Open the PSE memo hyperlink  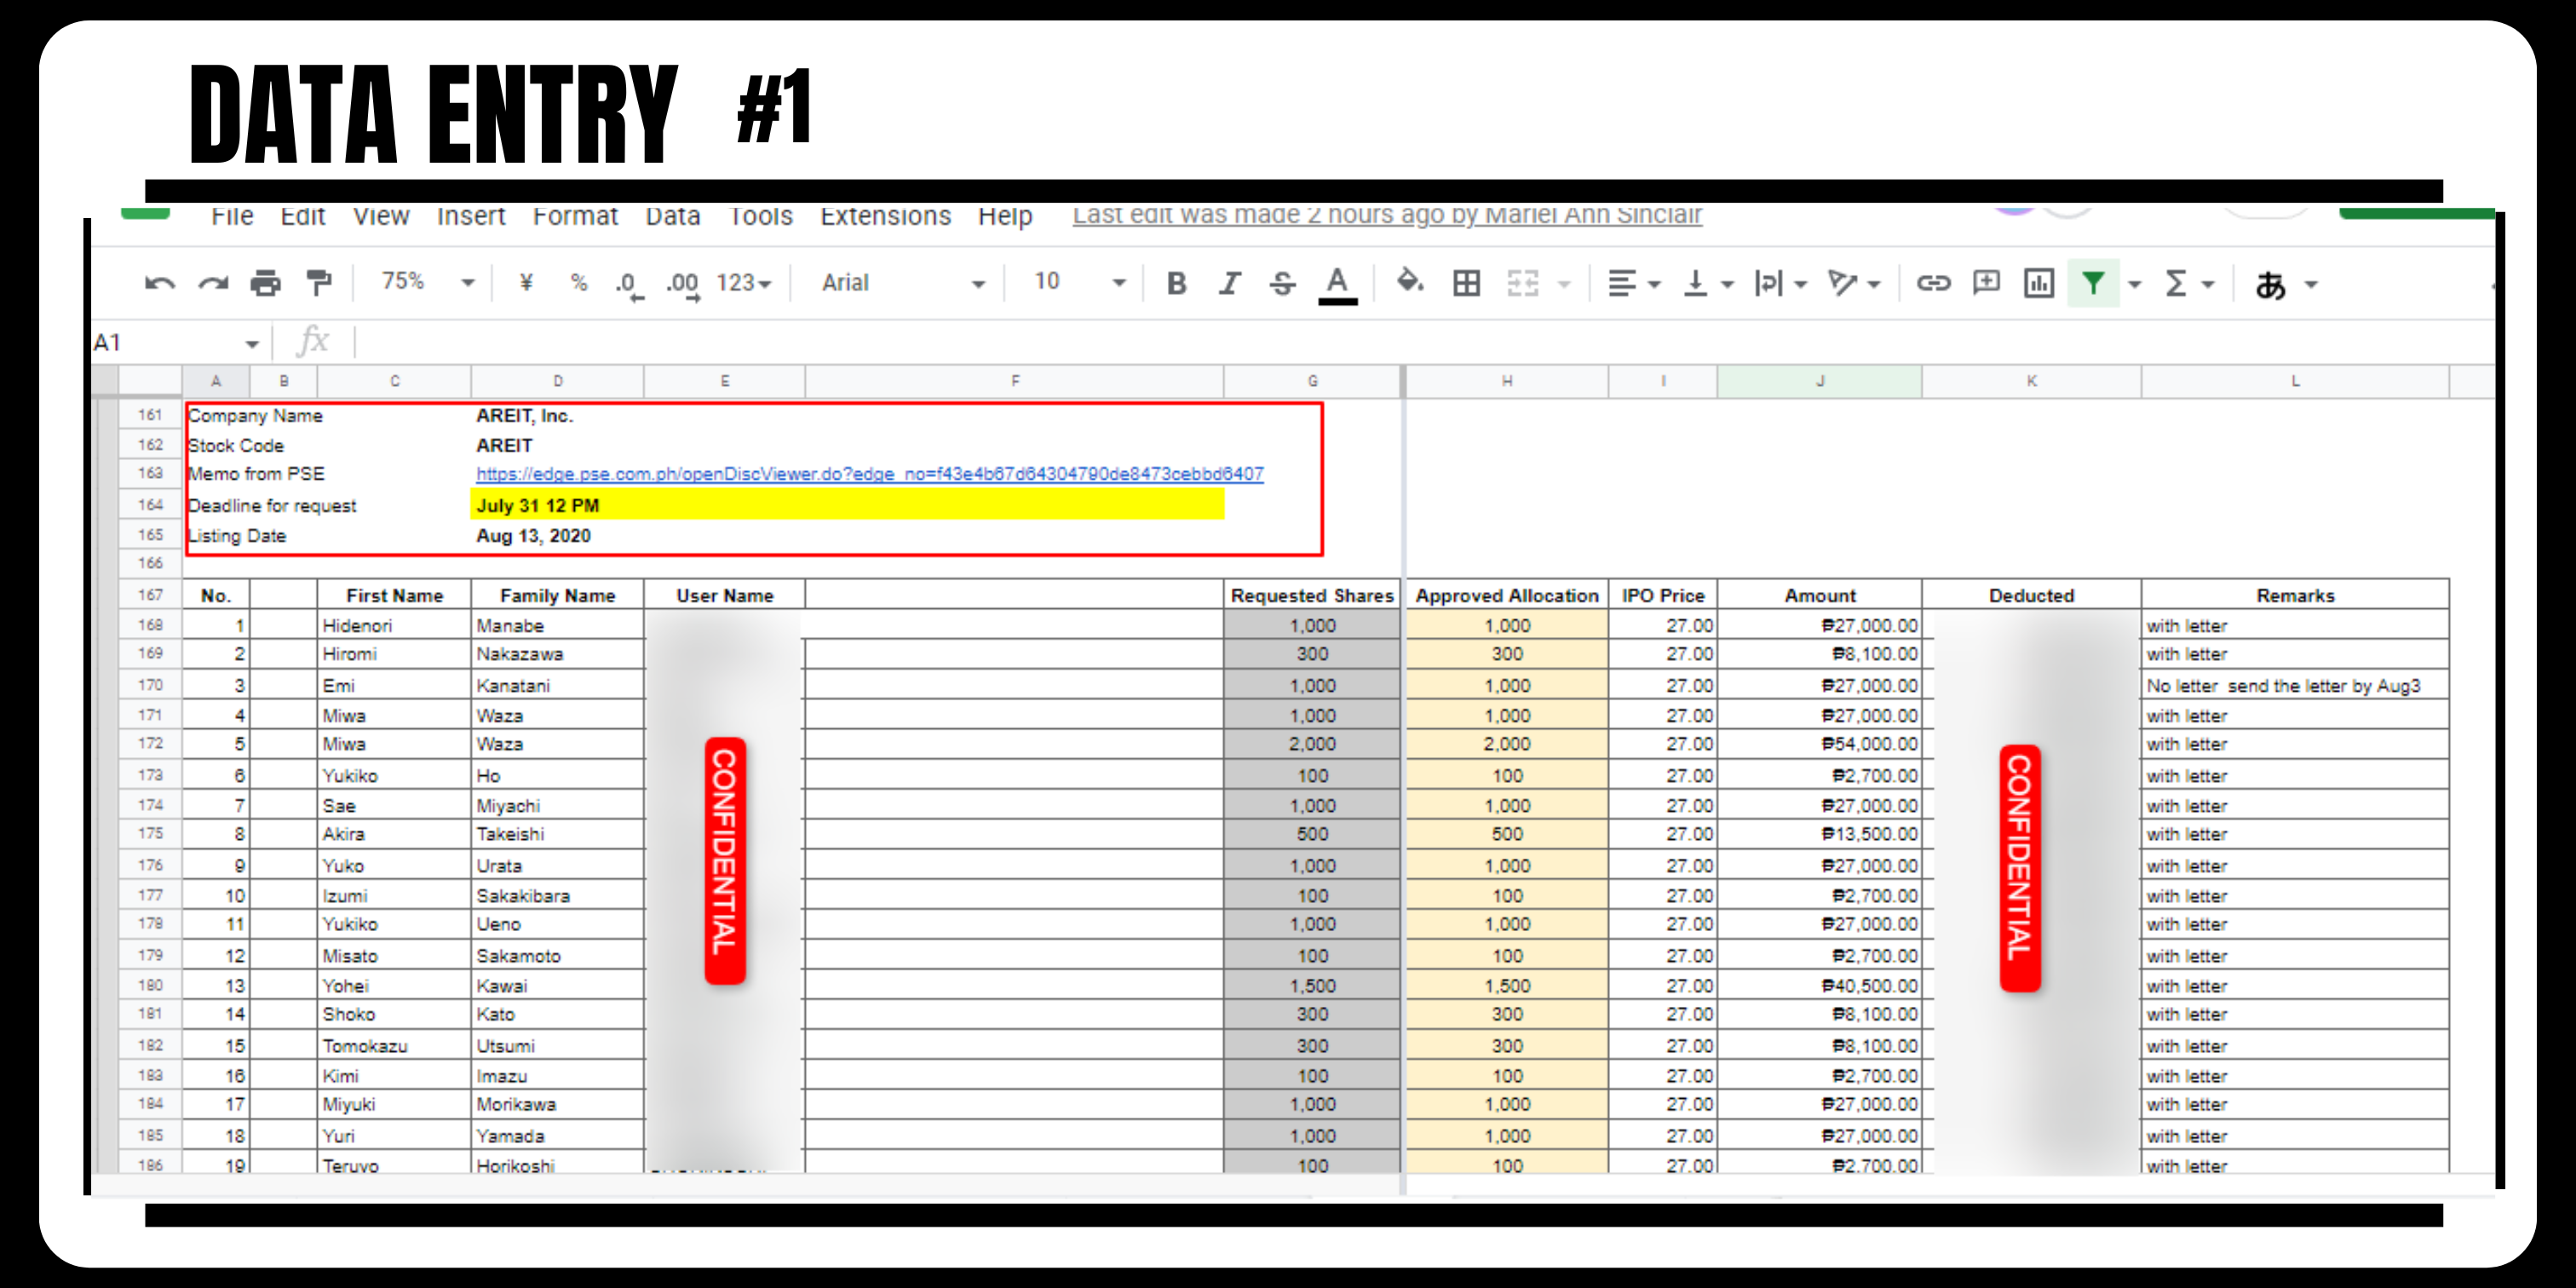[869, 474]
